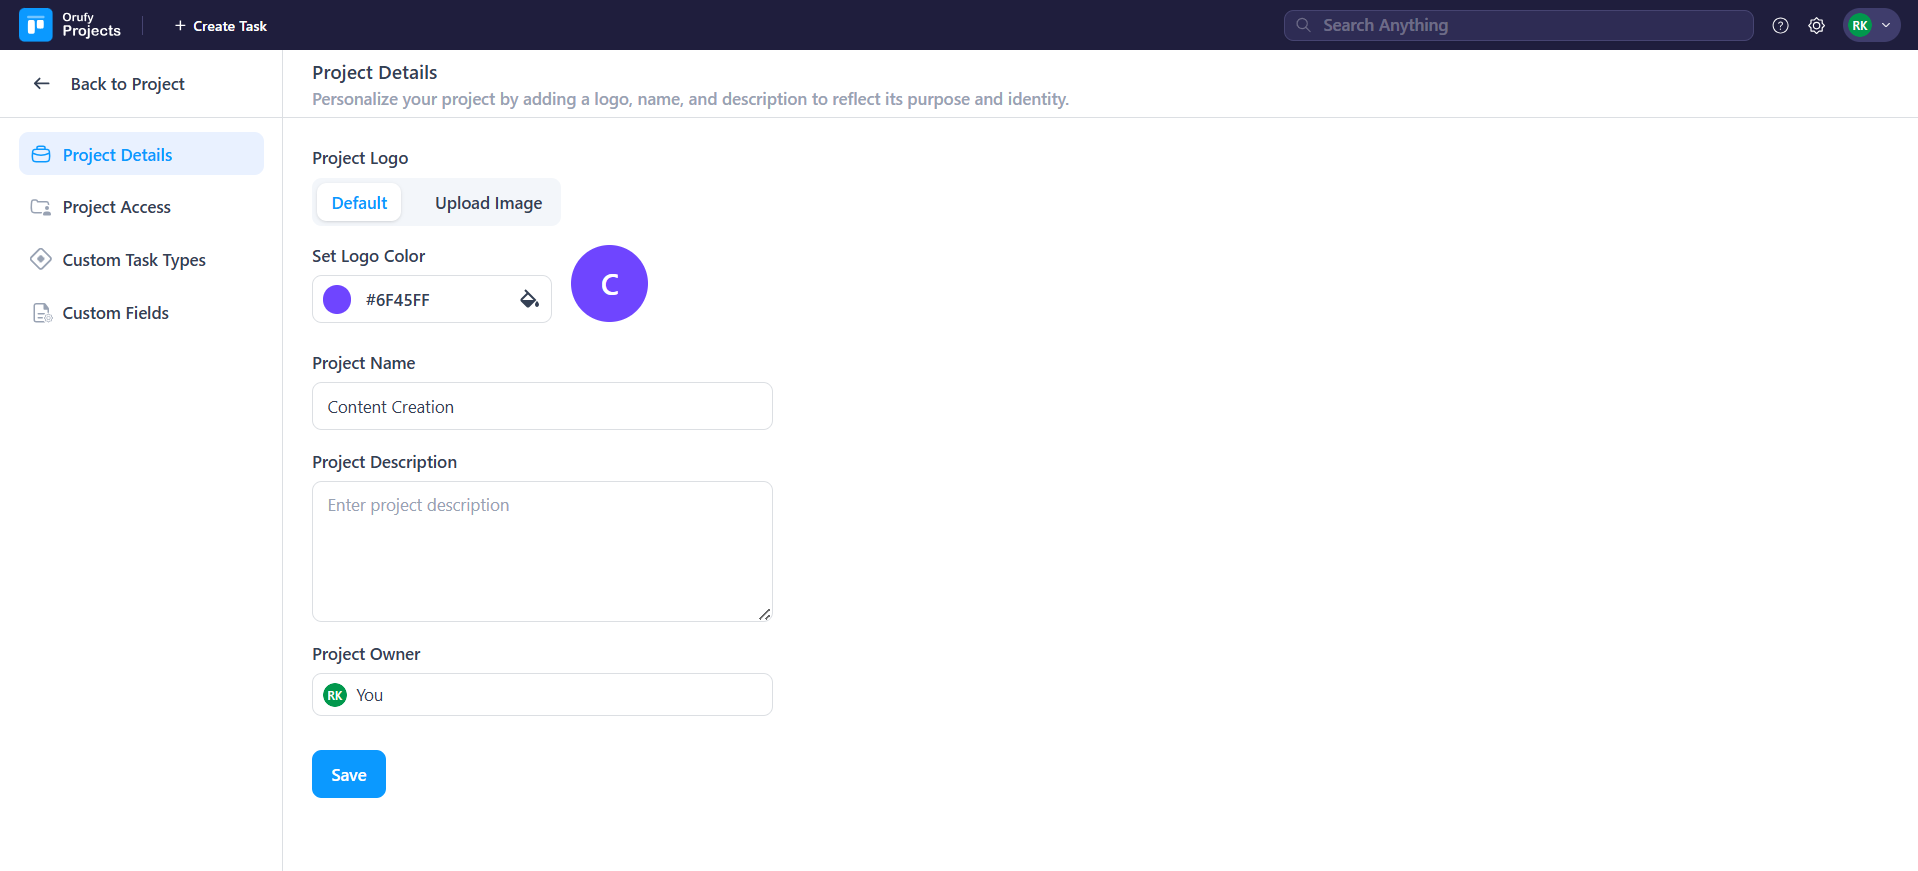Image resolution: width=1918 pixels, height=871 pixels.
Task: Expand the RK user account dropdown
Action: pos(1885,26)
